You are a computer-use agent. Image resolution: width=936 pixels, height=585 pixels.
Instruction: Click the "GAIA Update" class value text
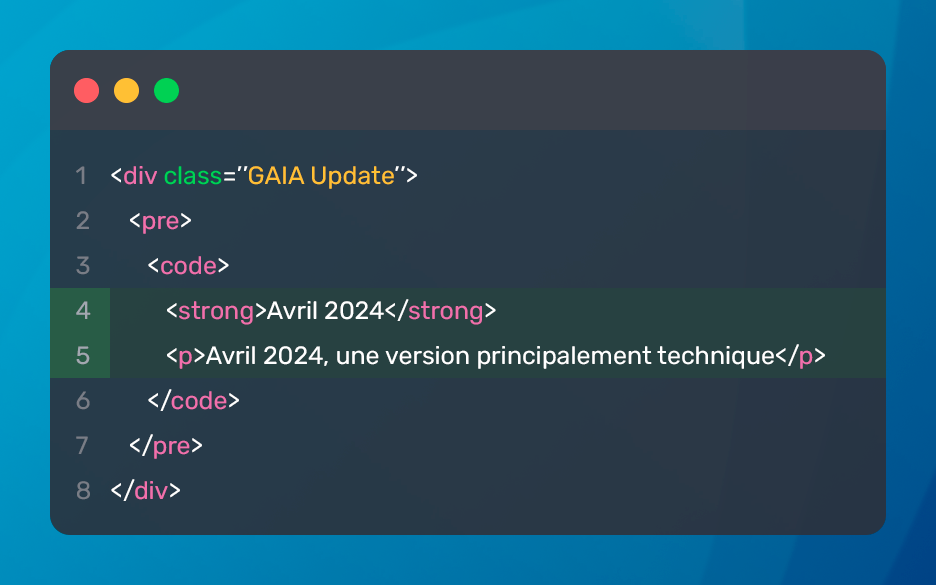click(321, 176)
